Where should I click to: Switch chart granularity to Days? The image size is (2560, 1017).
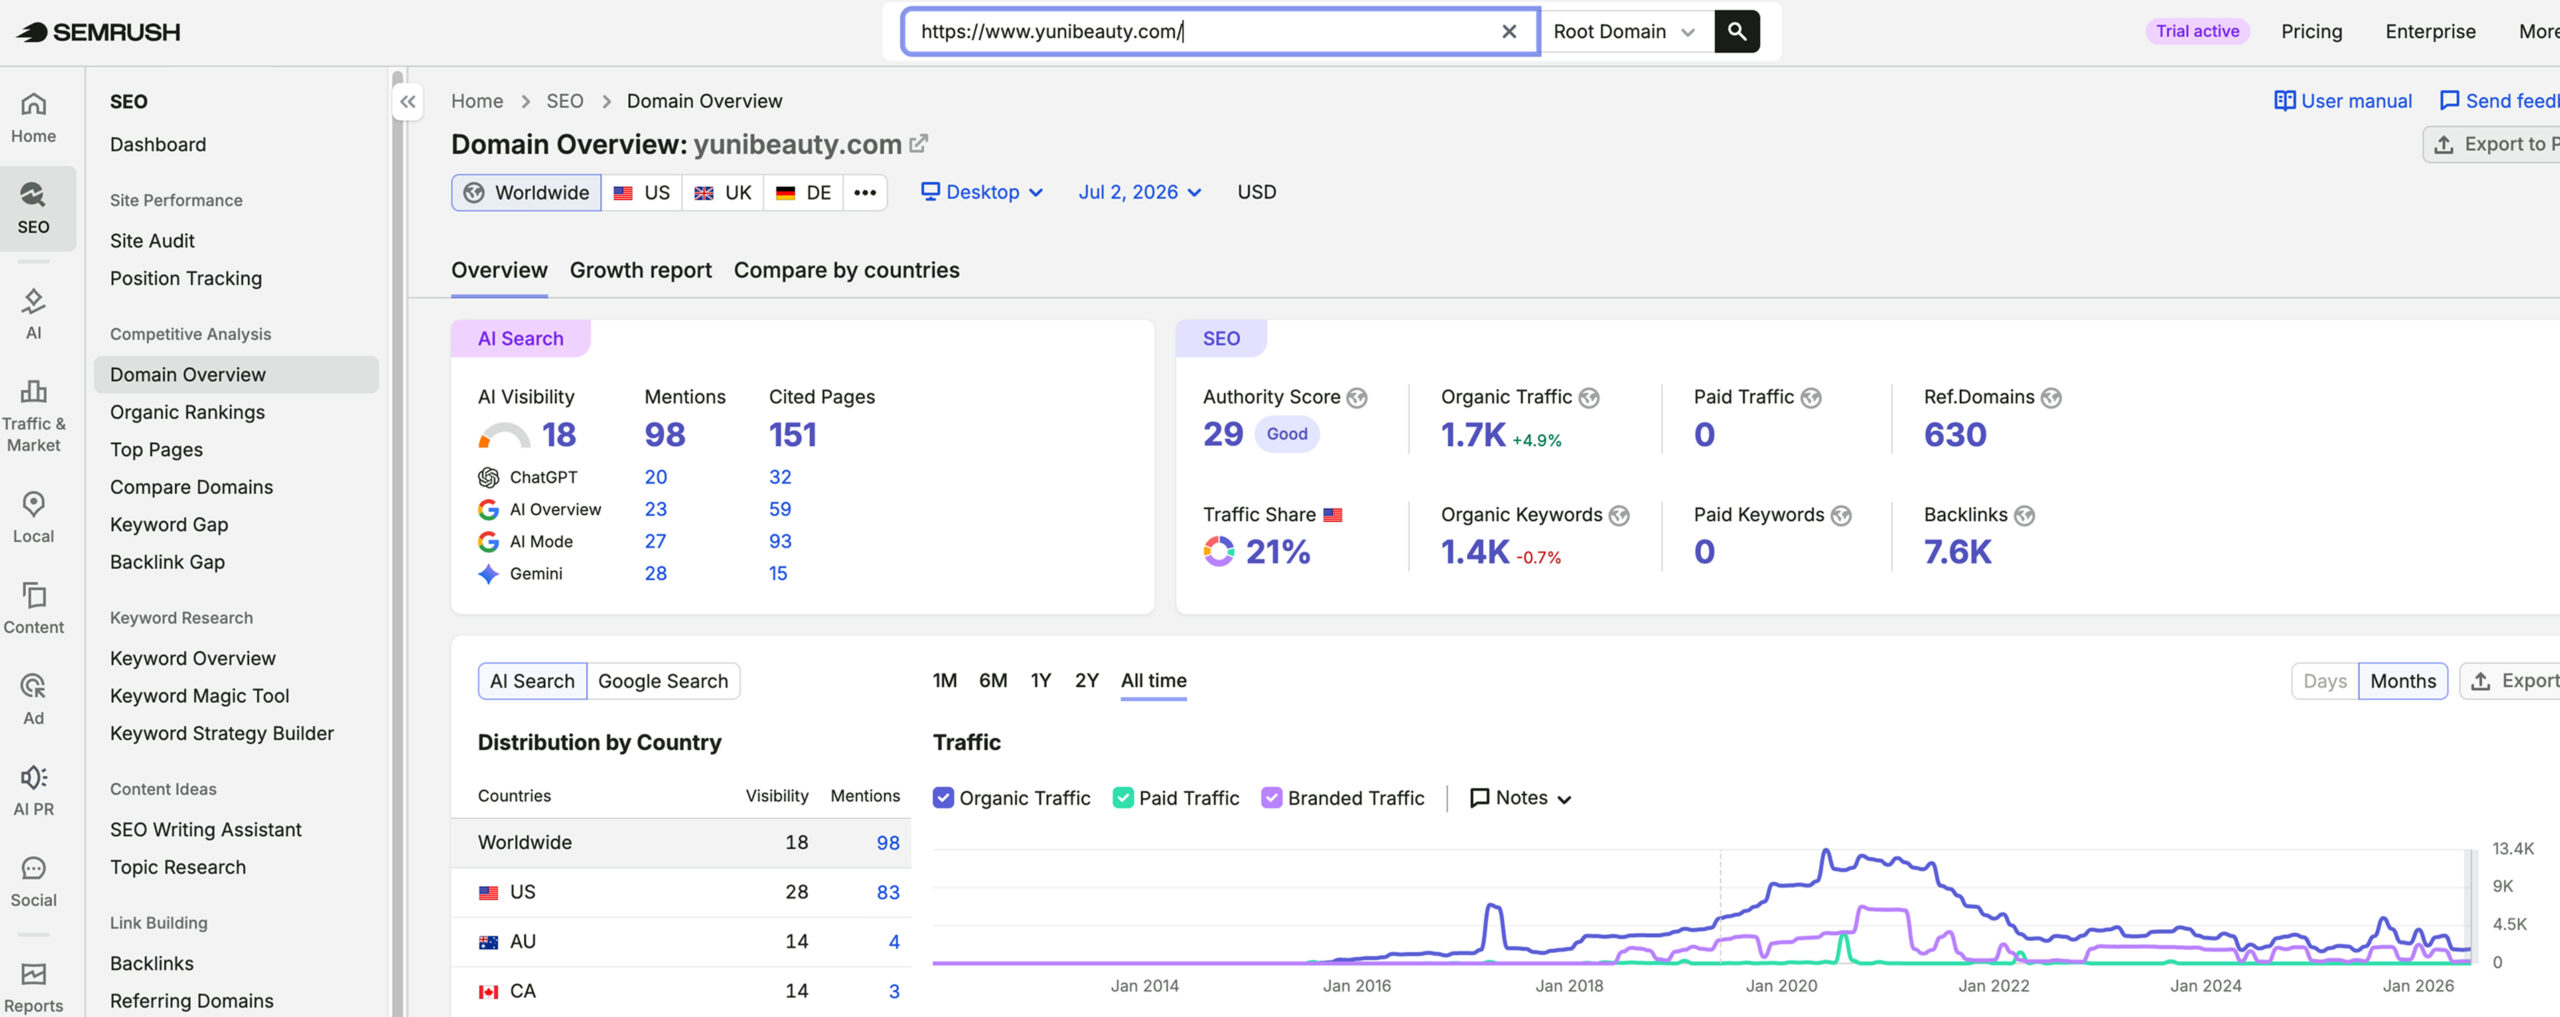point(2324,681)
